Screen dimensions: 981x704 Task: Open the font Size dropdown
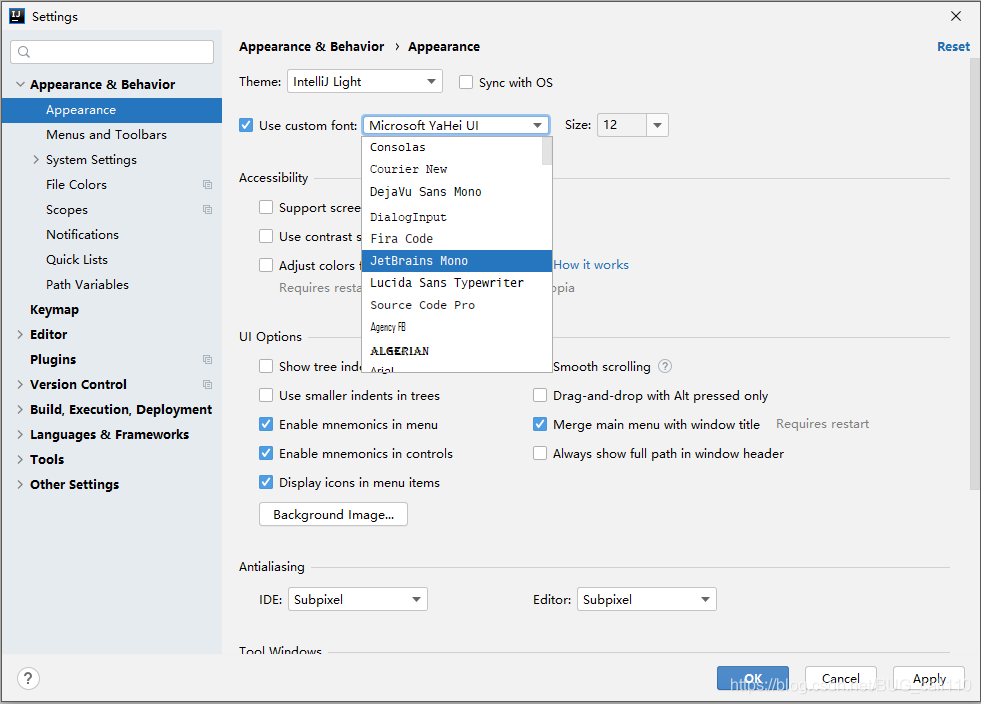click(x=657, y=125)
